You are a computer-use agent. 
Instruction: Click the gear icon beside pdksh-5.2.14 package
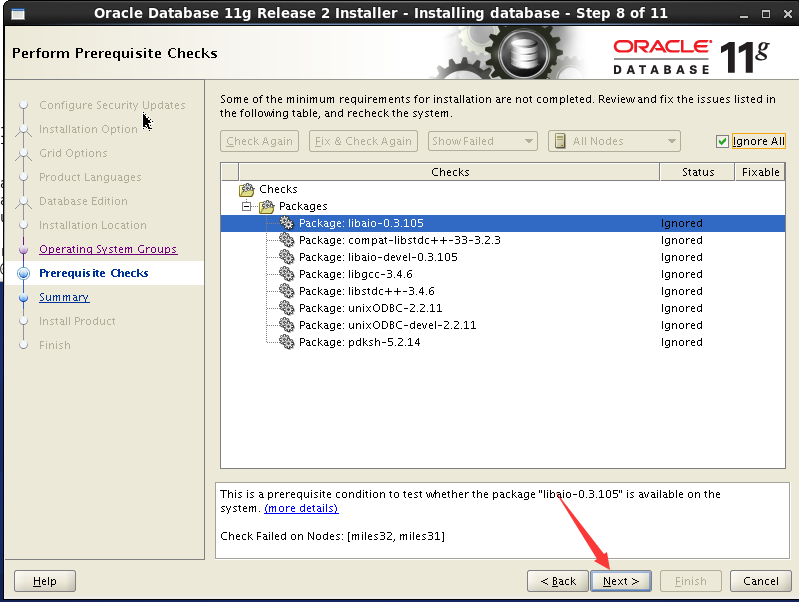tap(287, 342)
